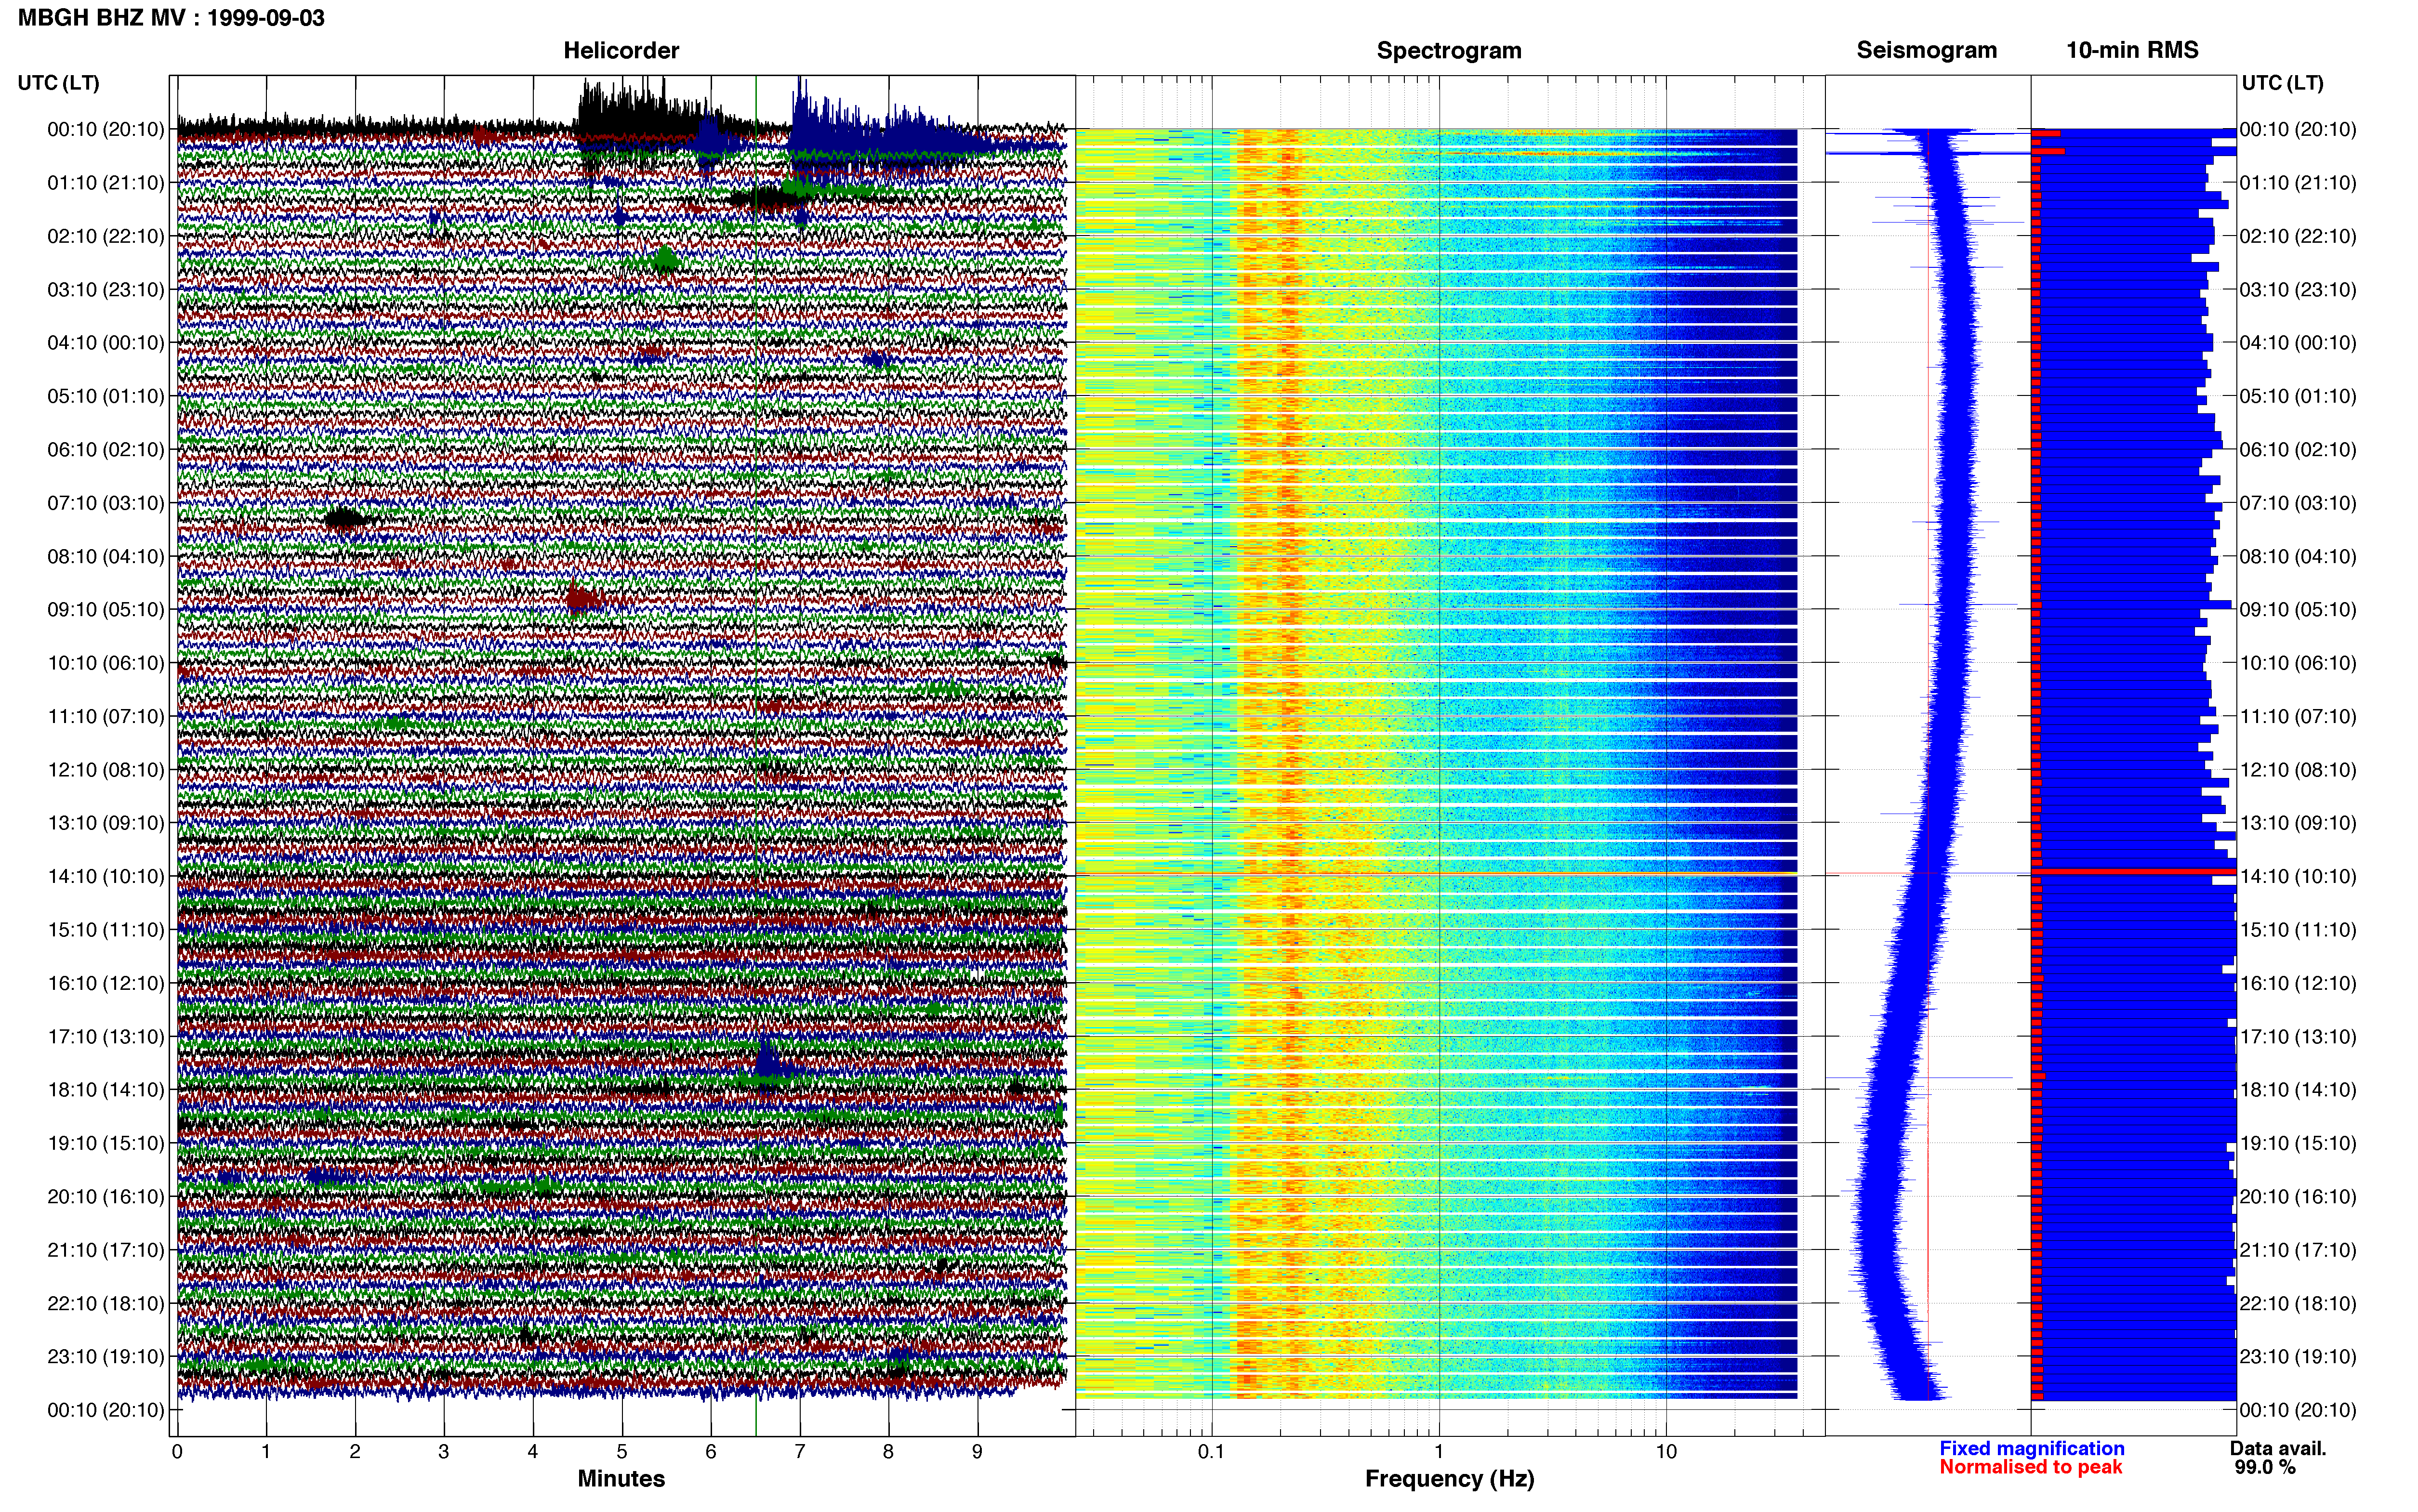Click the 10 Hz frequency tick label
Viewport: 2418px width, 1512px height.
[1666, 1451]
